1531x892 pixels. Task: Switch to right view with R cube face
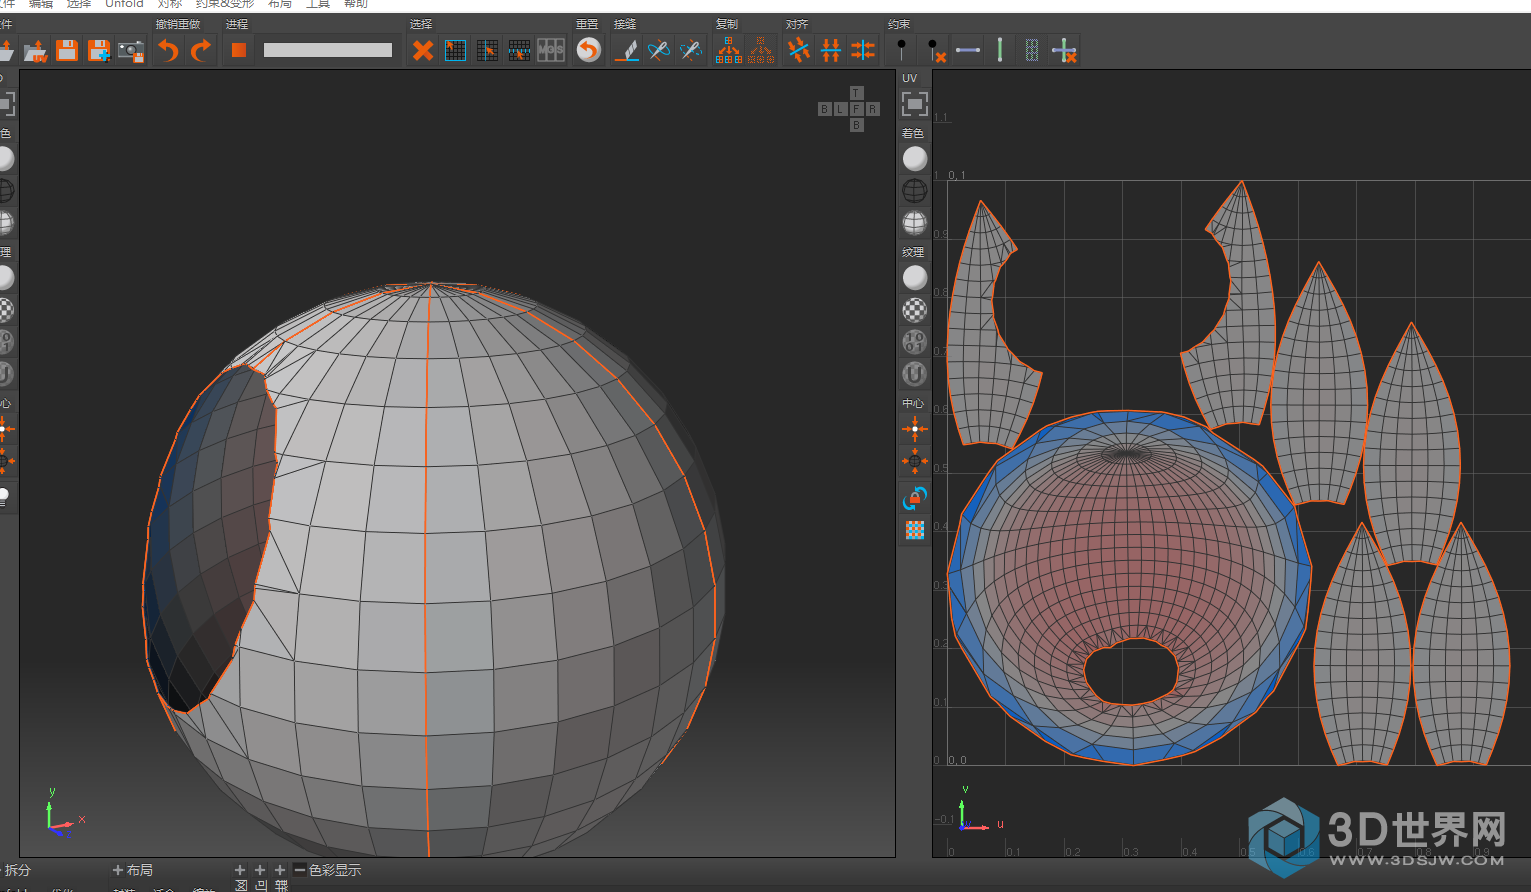click(x=872, y=109)
